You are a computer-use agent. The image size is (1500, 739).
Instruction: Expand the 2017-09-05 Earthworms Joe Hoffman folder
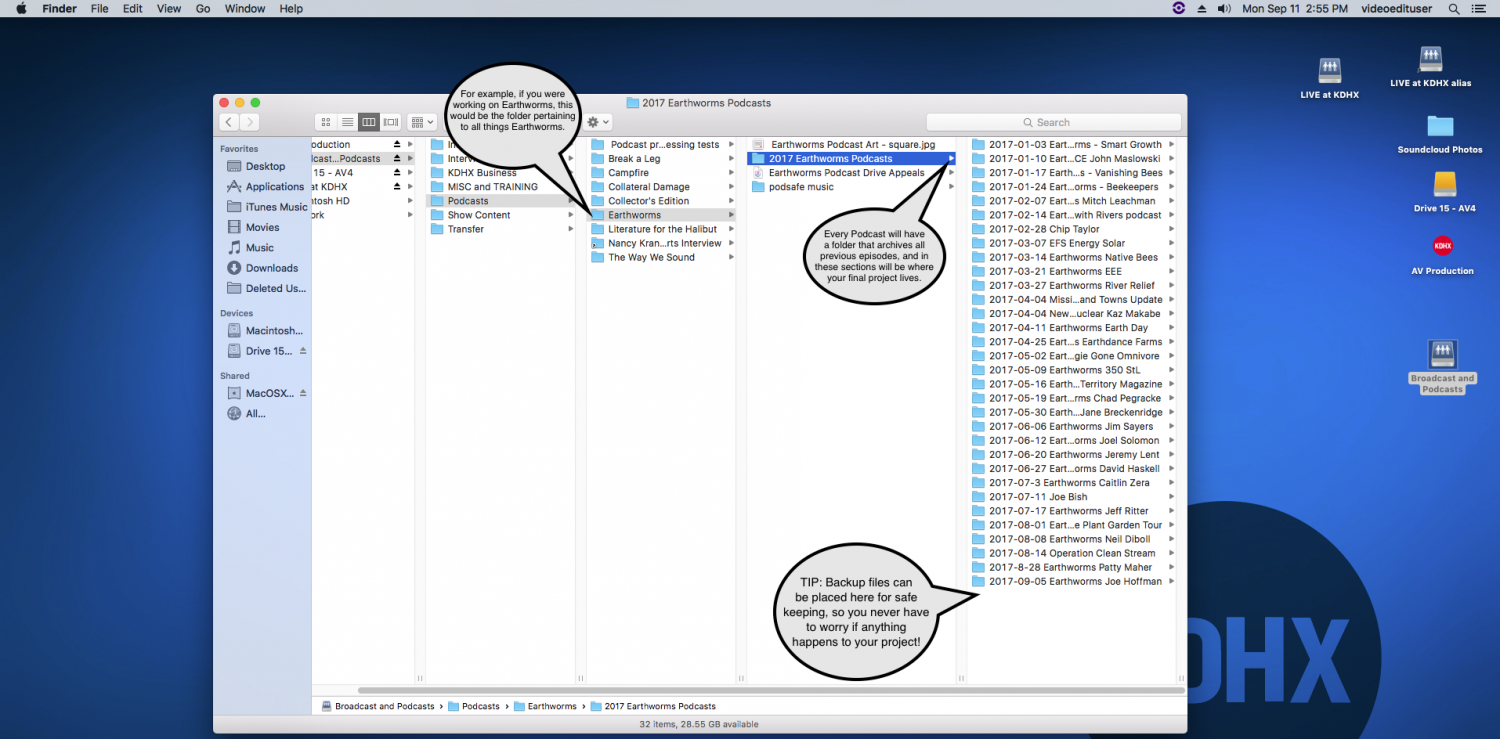tap(1171, 581)
